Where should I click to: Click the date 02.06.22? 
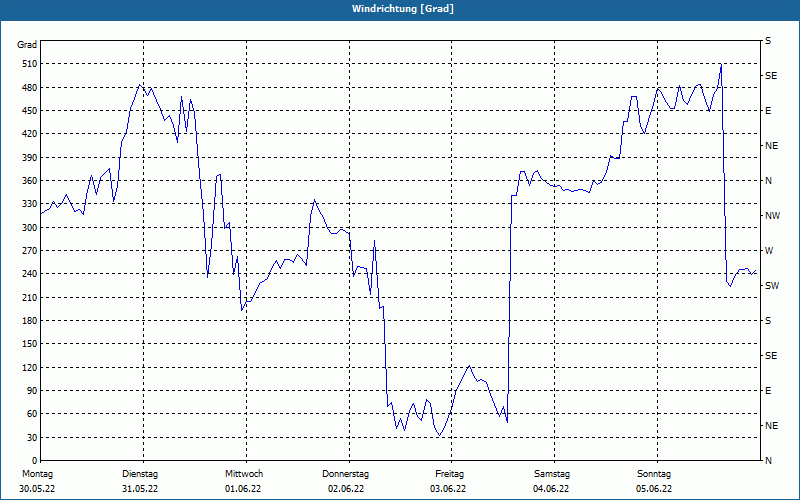click(x=346, y=489)
